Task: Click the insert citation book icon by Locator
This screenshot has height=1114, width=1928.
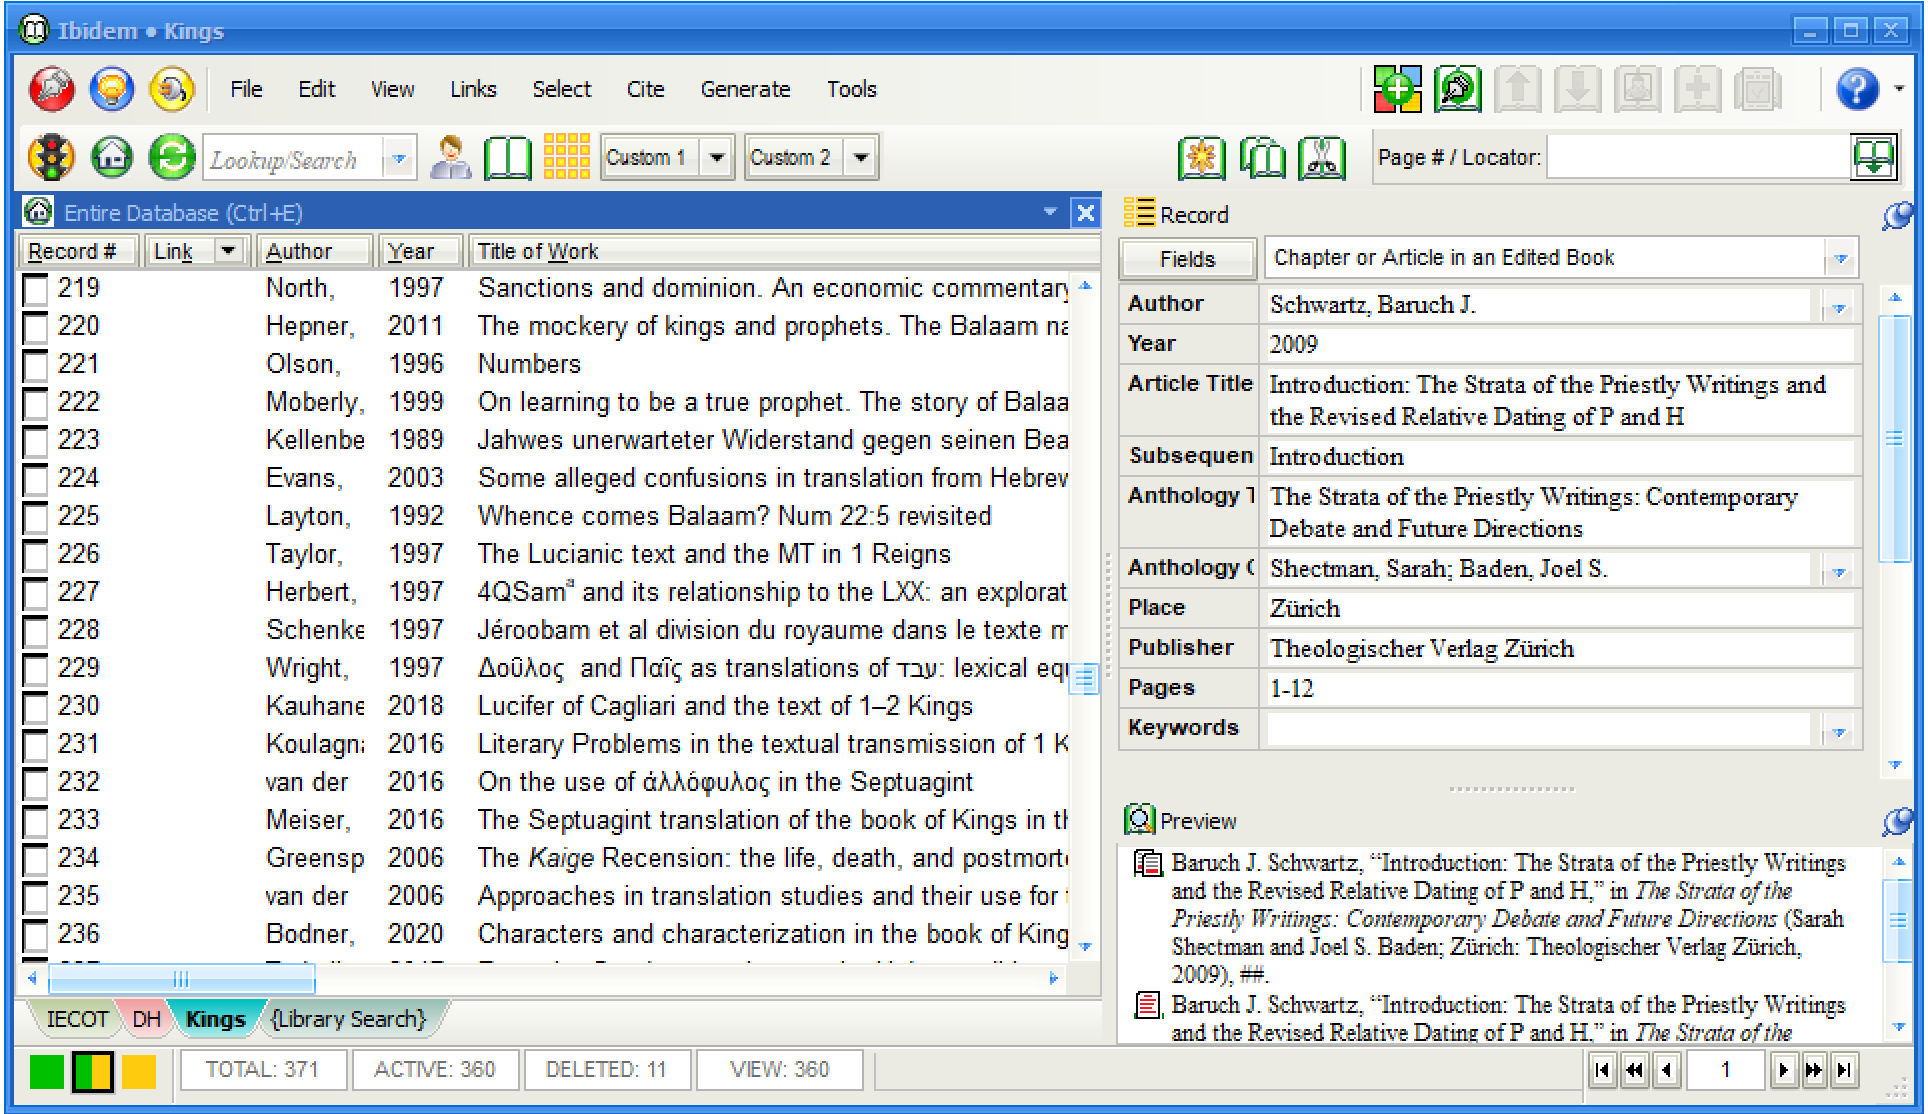Action: pos(1873,158)
